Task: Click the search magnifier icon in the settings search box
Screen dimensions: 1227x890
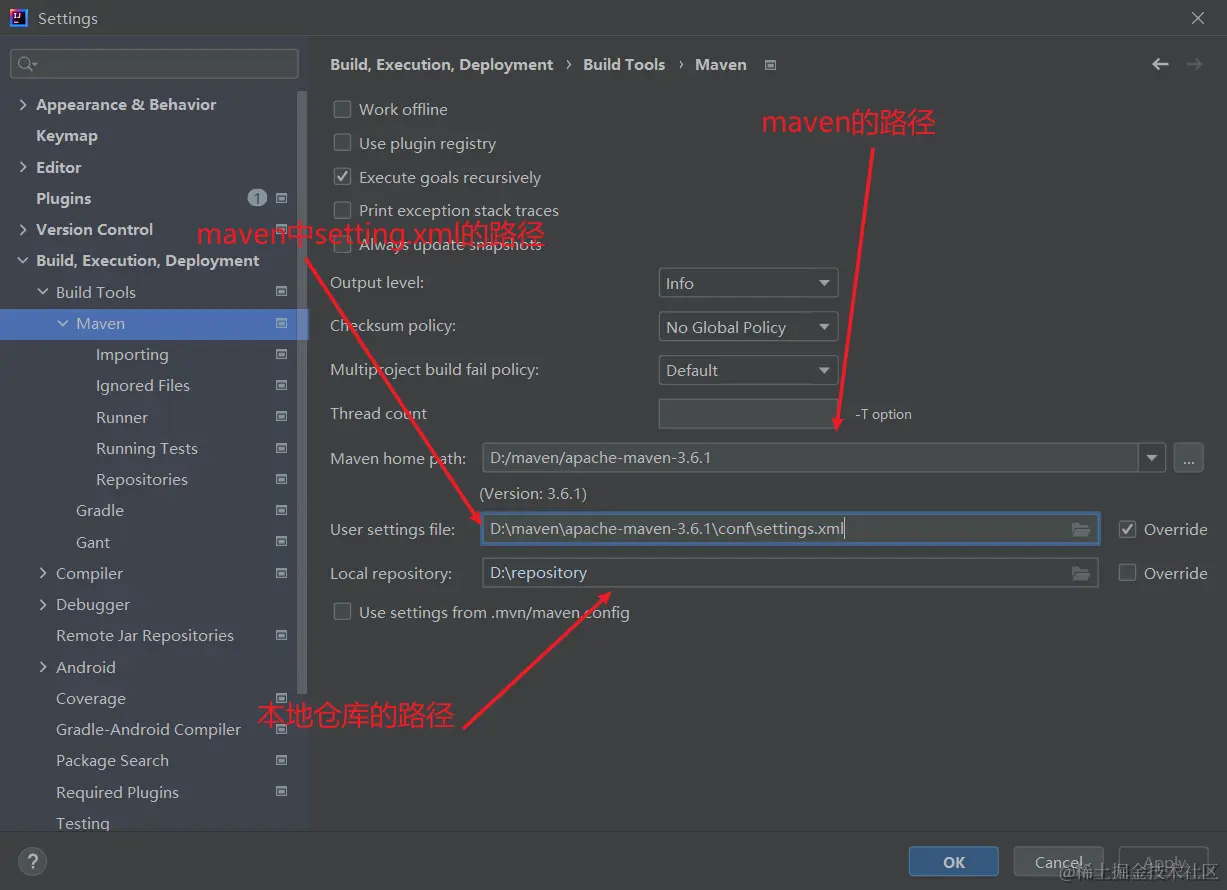Action: (25, 64)
